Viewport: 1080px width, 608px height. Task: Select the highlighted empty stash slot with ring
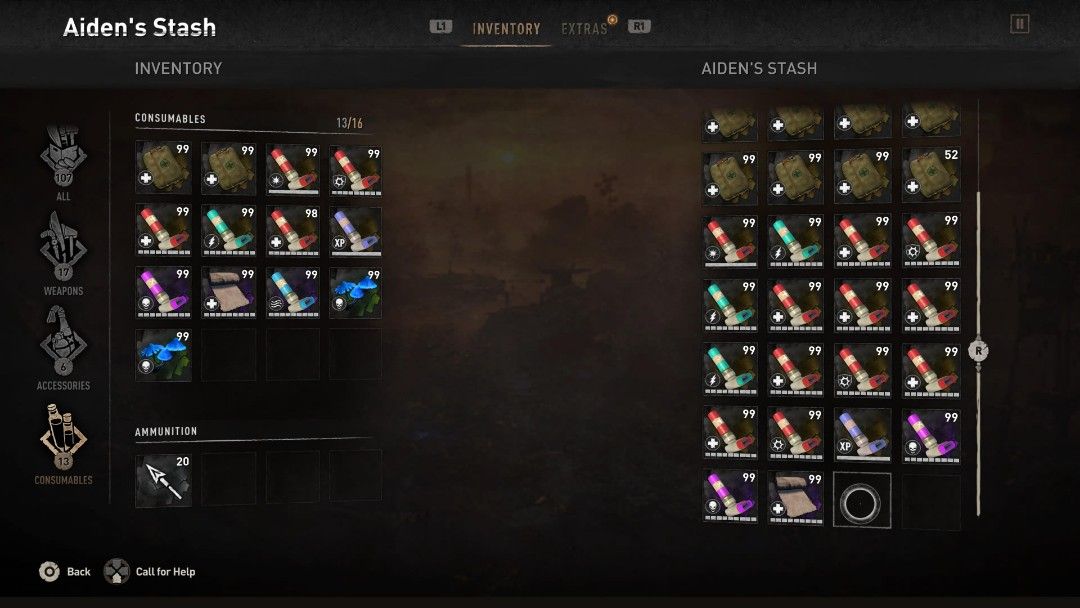[862, 500]
